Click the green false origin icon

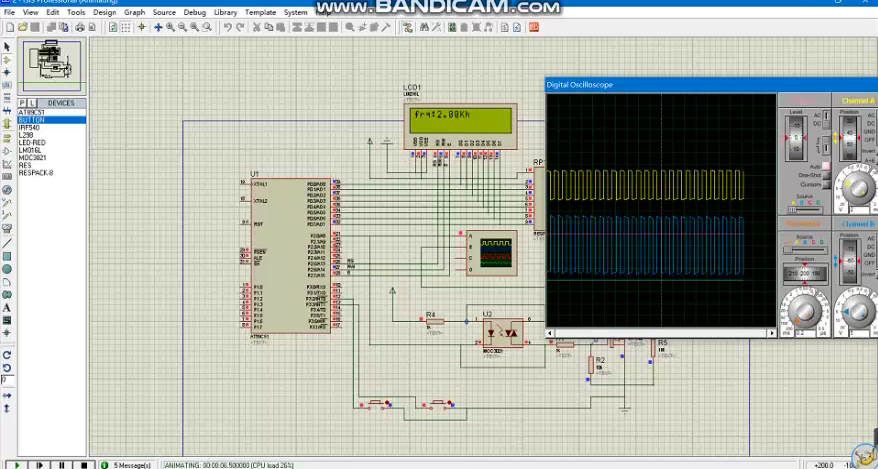click(x=142, y=27)
